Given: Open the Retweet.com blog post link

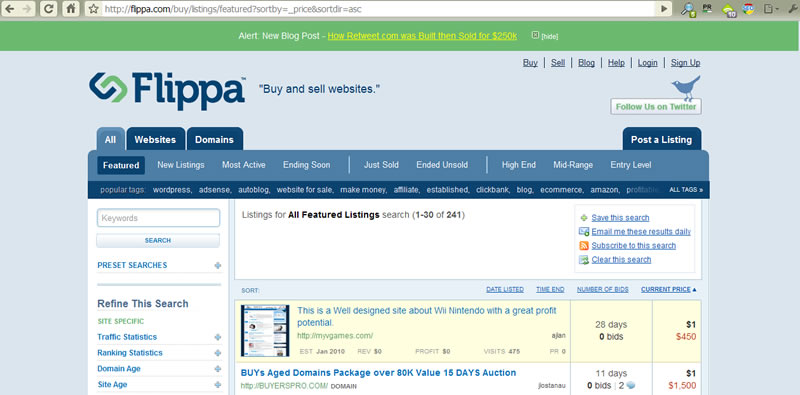Looking at the screenshot, I should [422, 36].
